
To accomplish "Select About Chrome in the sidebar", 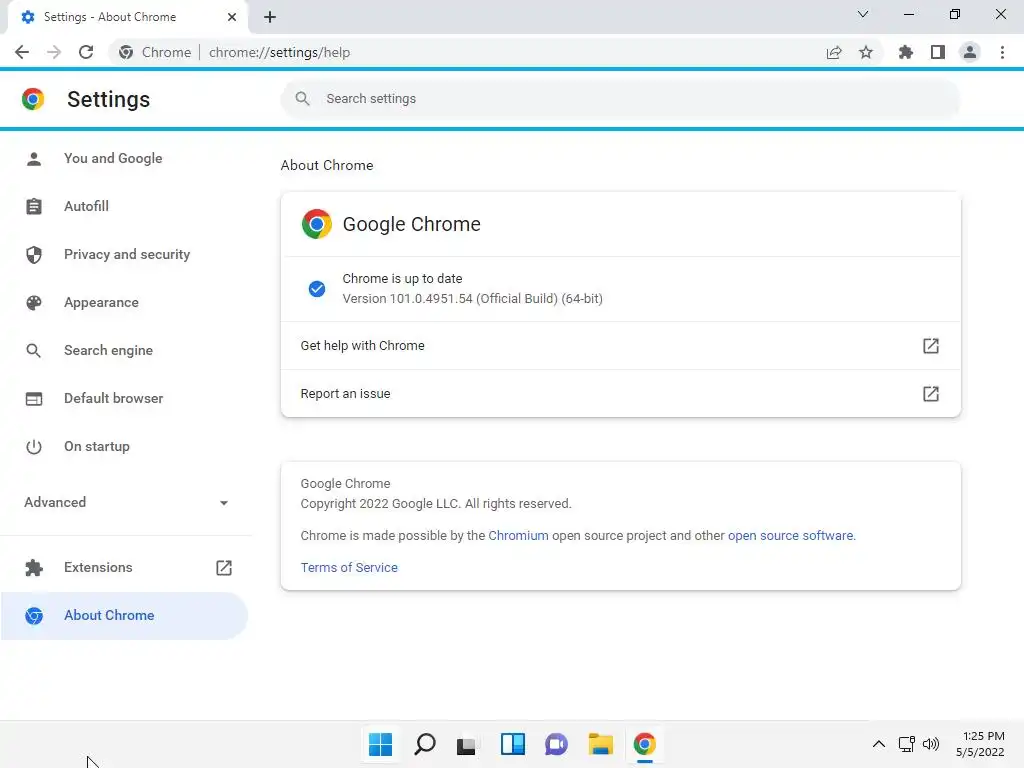I will (x=124, y=616).
